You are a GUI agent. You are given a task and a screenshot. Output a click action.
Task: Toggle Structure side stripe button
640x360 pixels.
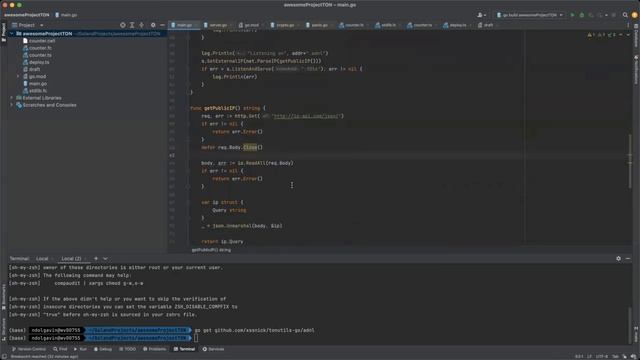[3, 329]
